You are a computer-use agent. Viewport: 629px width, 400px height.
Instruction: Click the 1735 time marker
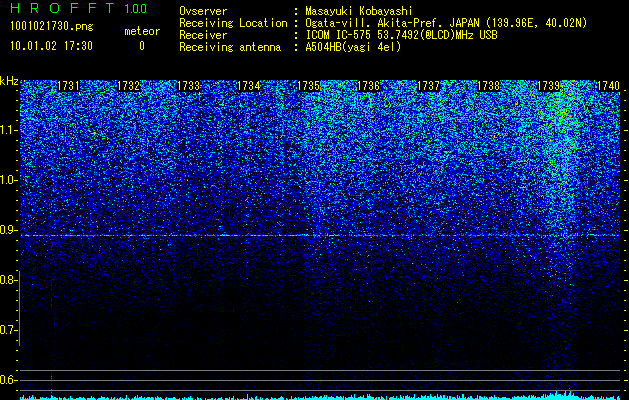point(308,86)
